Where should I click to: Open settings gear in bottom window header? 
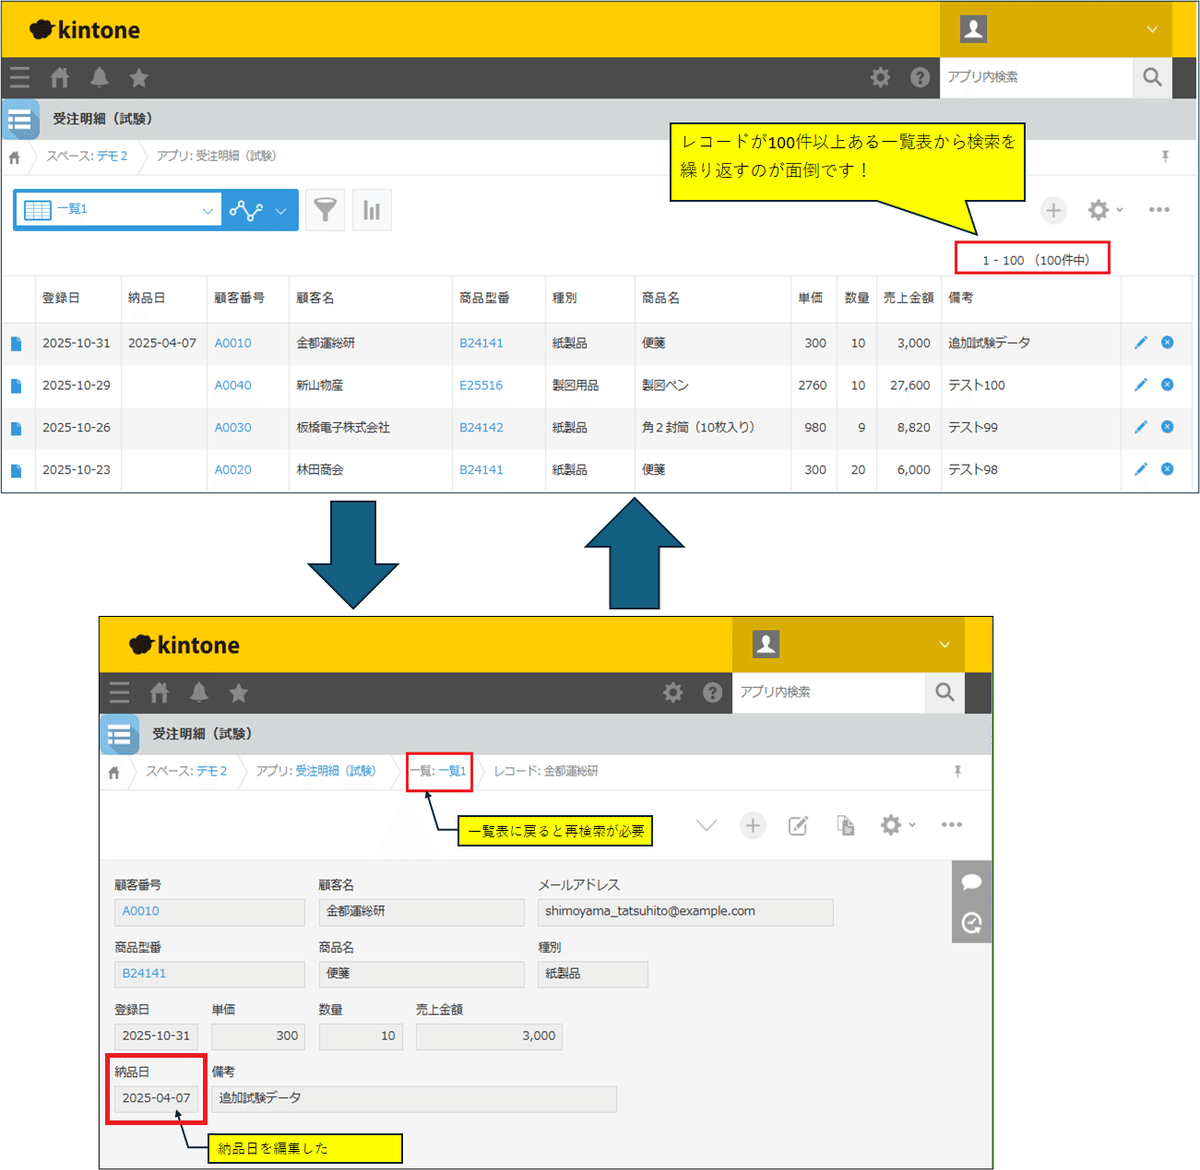[673, 692]
